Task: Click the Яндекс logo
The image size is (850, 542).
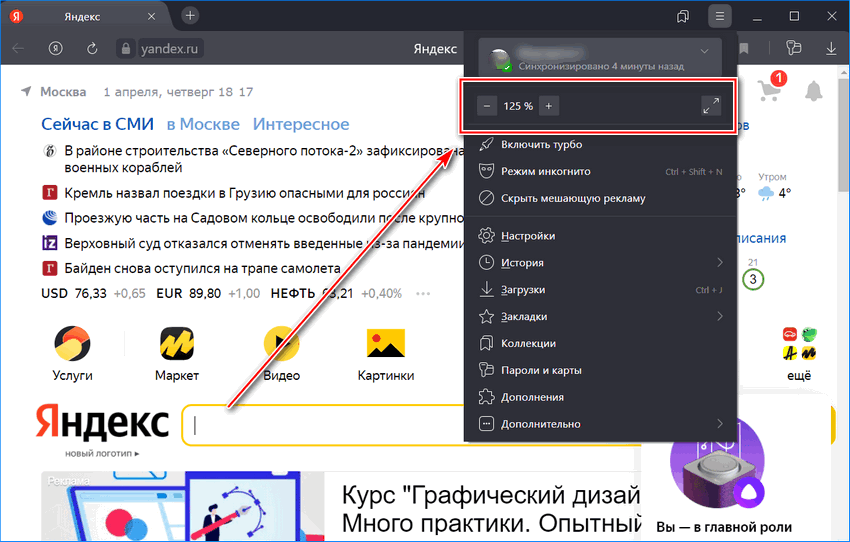Action: [x=102, y=421]
